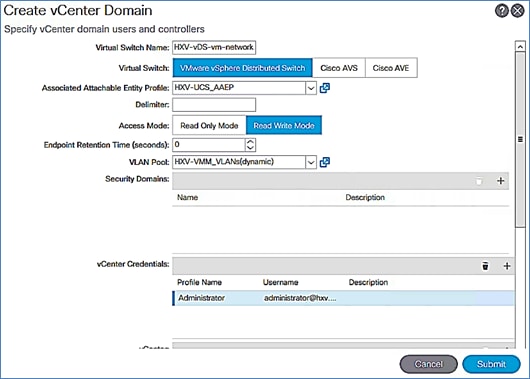The image size is (530, 379).
Task: Submit the vCenter domain form
Action: tap(491, 364)
